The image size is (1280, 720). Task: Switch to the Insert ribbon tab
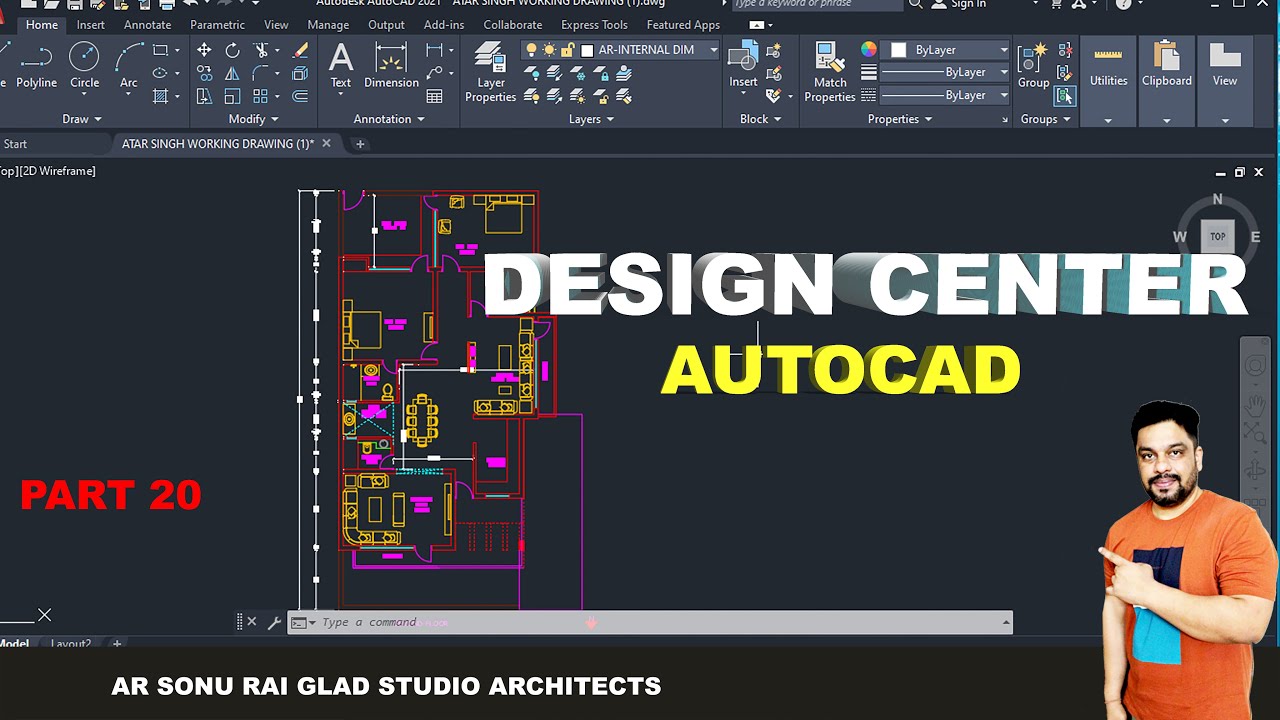[x=90, y=25]
